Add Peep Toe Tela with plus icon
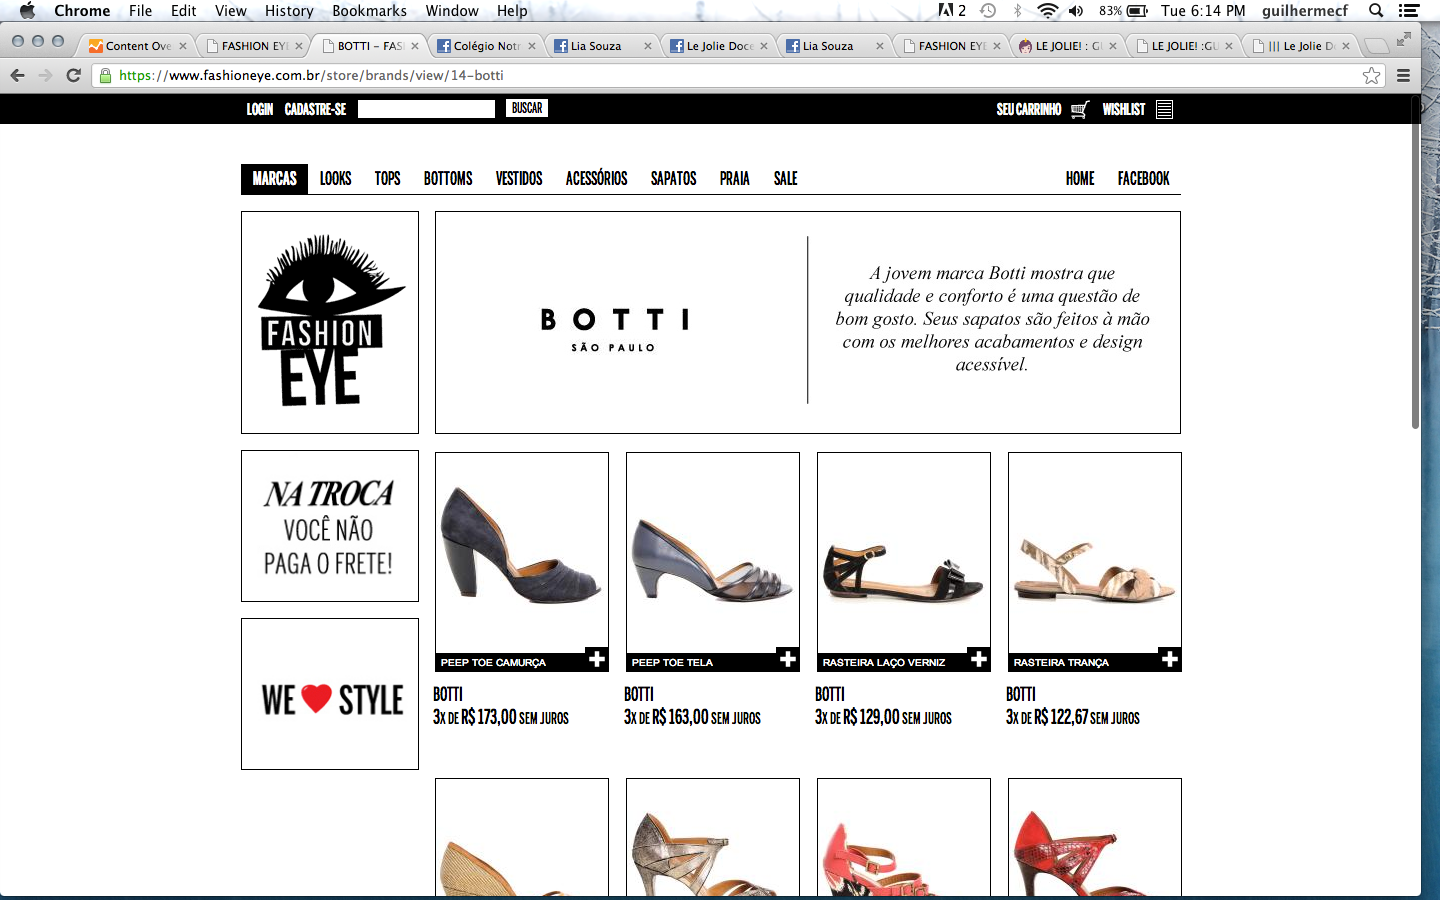The width and height of the screenshot is (1440, 900). point(788,659)
